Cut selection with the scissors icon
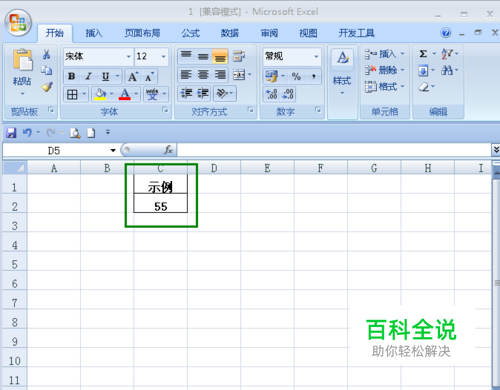Image resolution: width=500 pixels, height=390 pixels. click(46, 54)
